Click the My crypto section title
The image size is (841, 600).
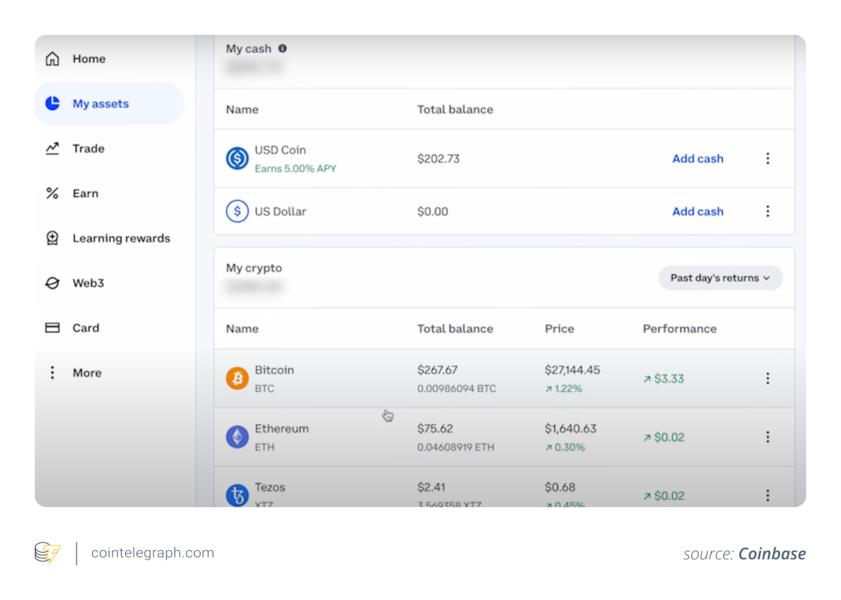click(254, 268)
